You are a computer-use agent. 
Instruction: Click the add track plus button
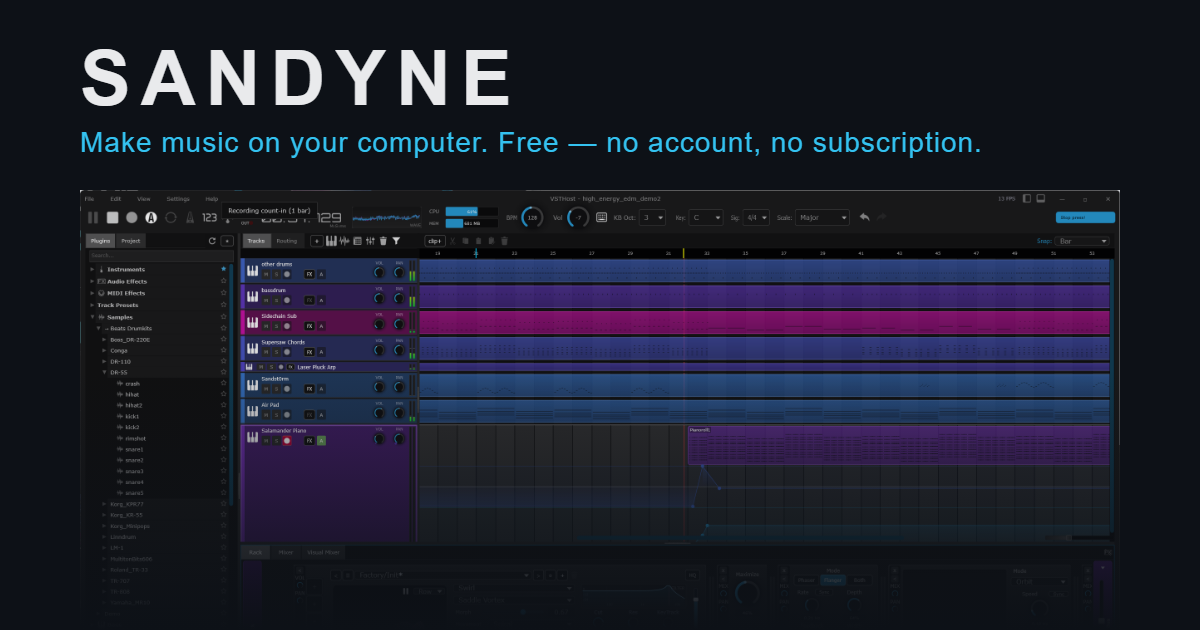coord(317,241)
